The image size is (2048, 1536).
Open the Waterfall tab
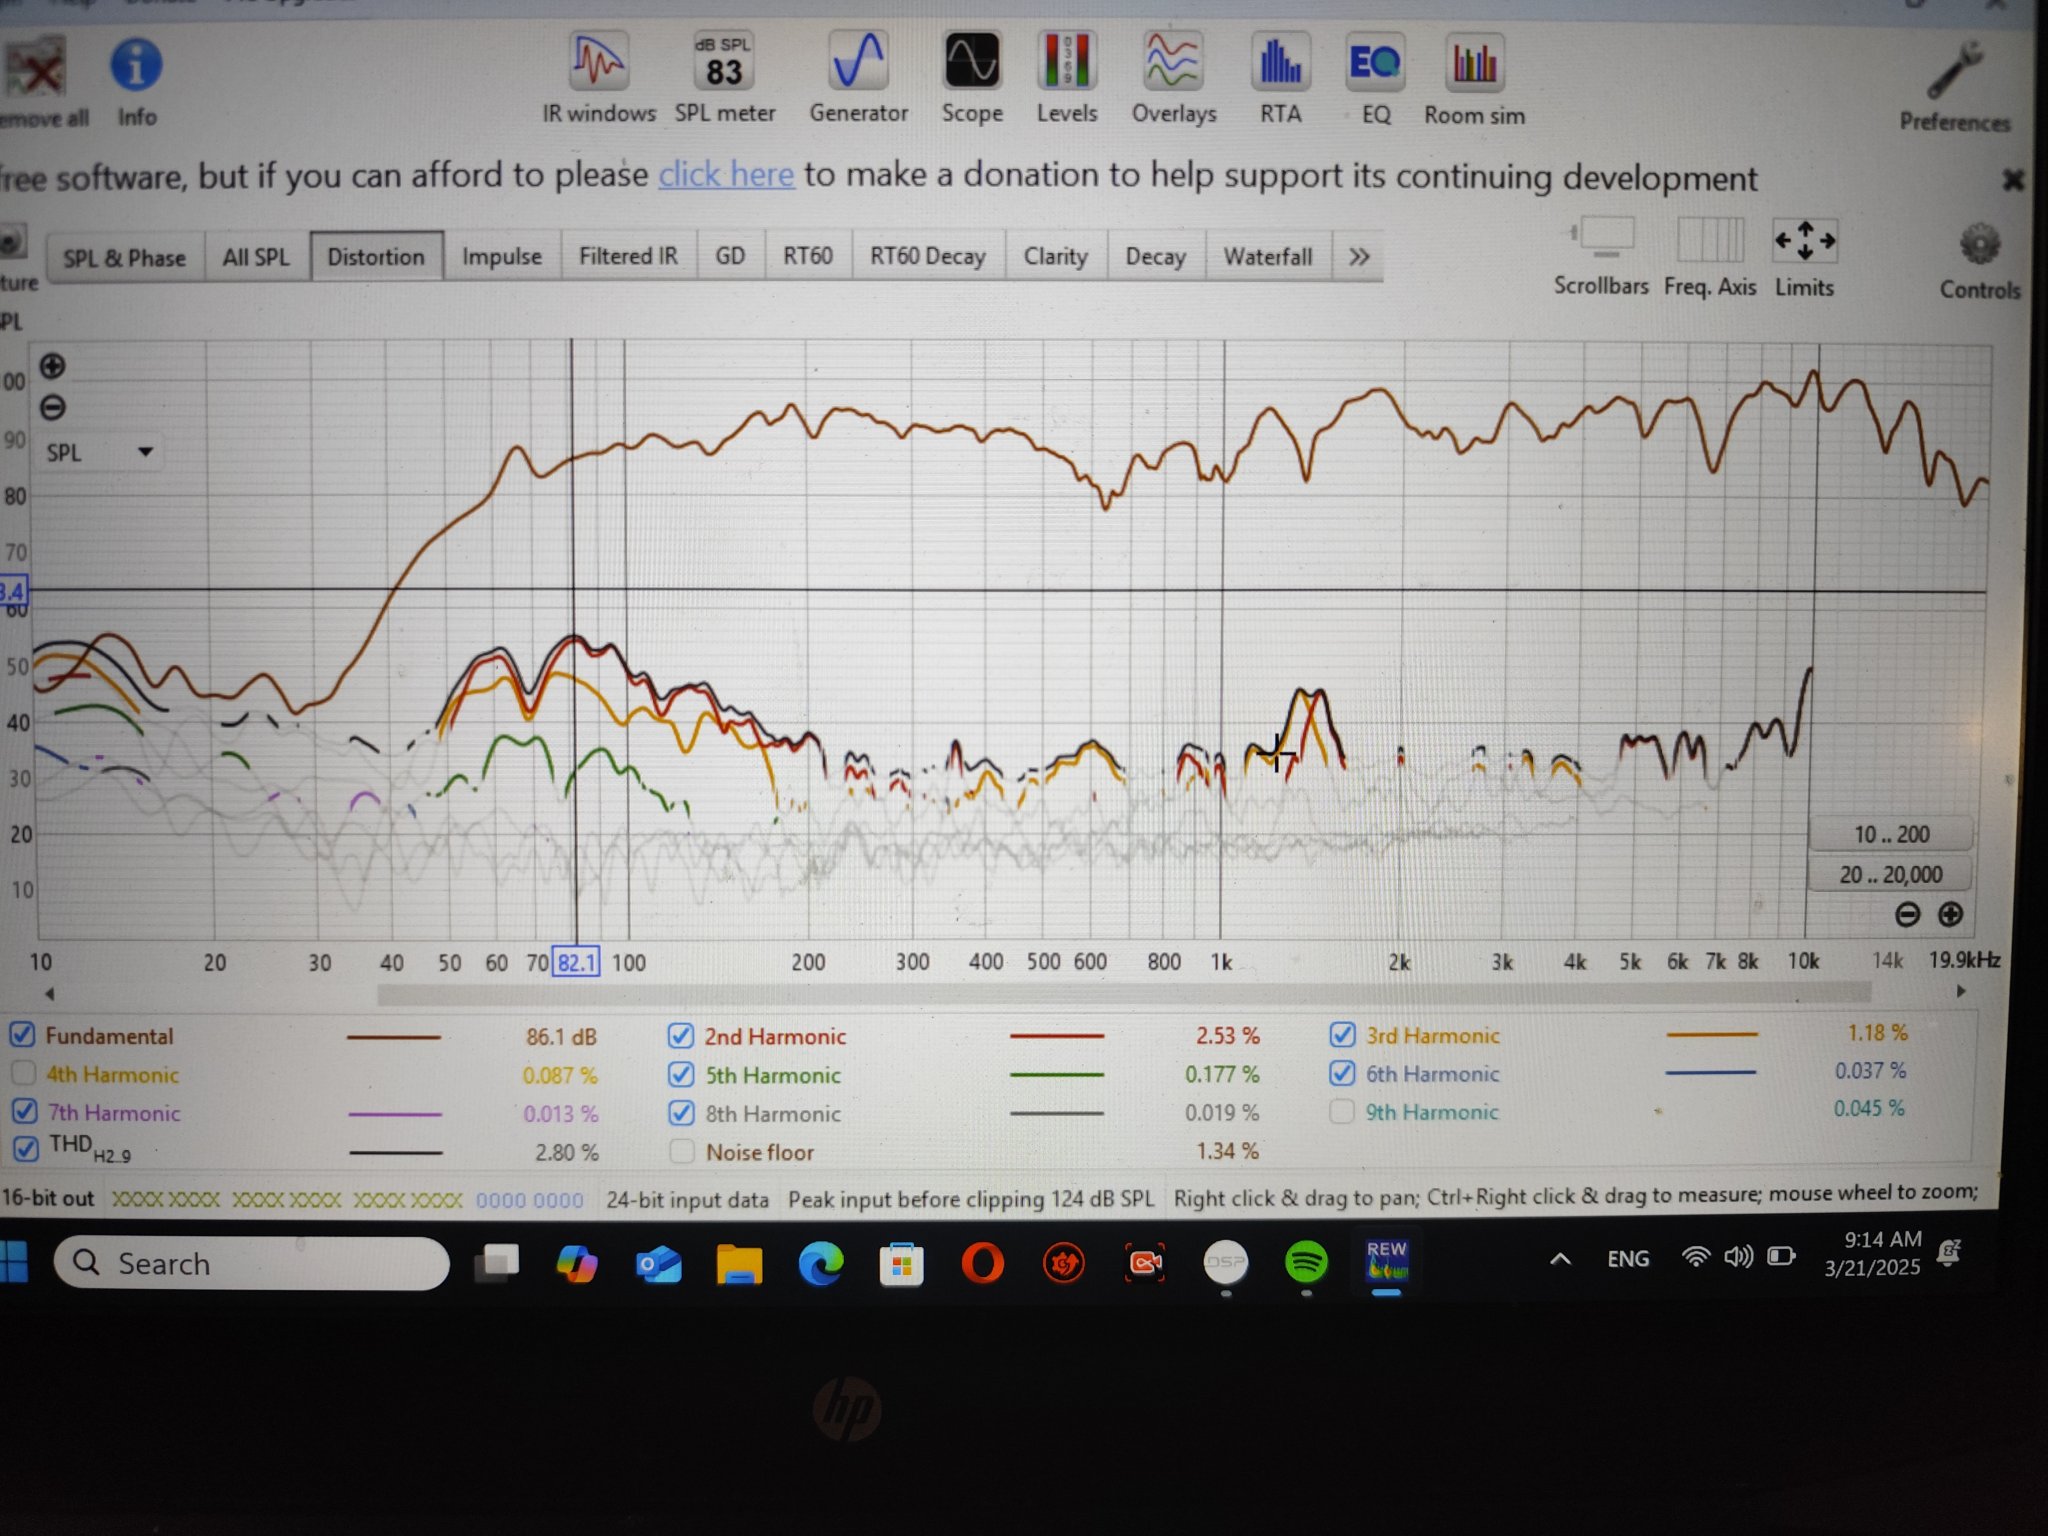(1268, 257)
